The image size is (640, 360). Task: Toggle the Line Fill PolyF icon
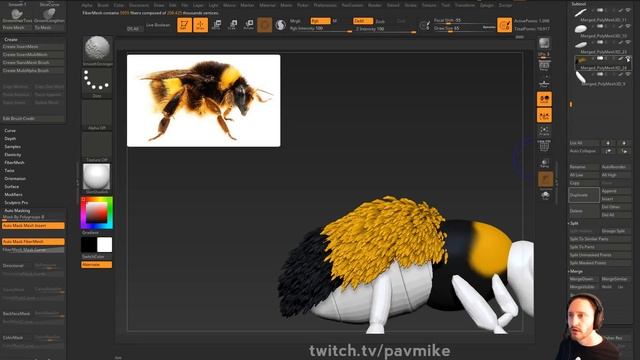click(544, 146)
